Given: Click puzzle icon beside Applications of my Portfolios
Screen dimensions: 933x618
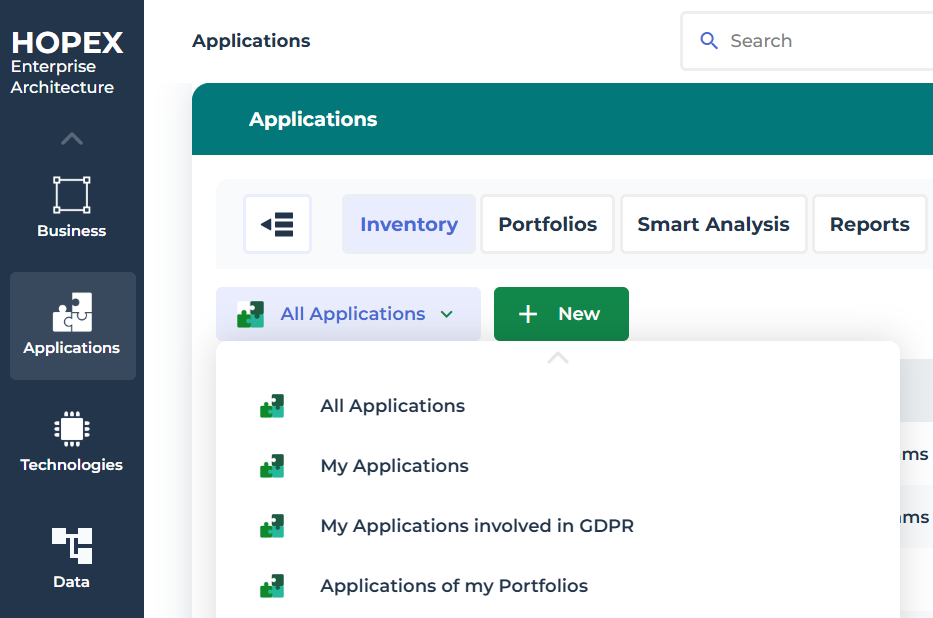Looking at the screenshot, I should (x=272, y=586).
